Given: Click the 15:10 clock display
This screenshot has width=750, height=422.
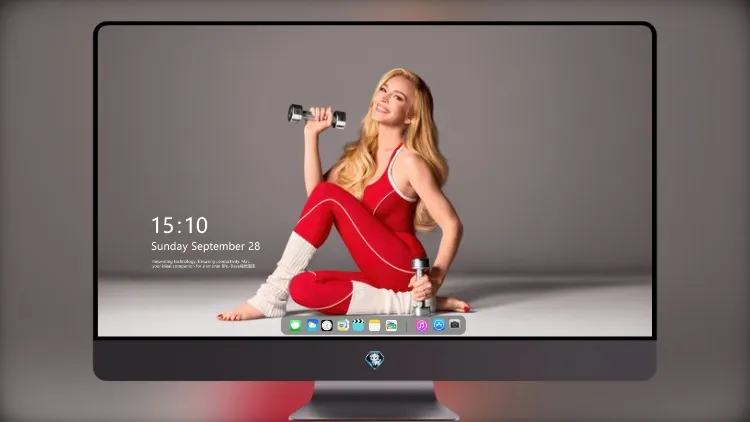Looking at the screenshot, I should 180,225.
